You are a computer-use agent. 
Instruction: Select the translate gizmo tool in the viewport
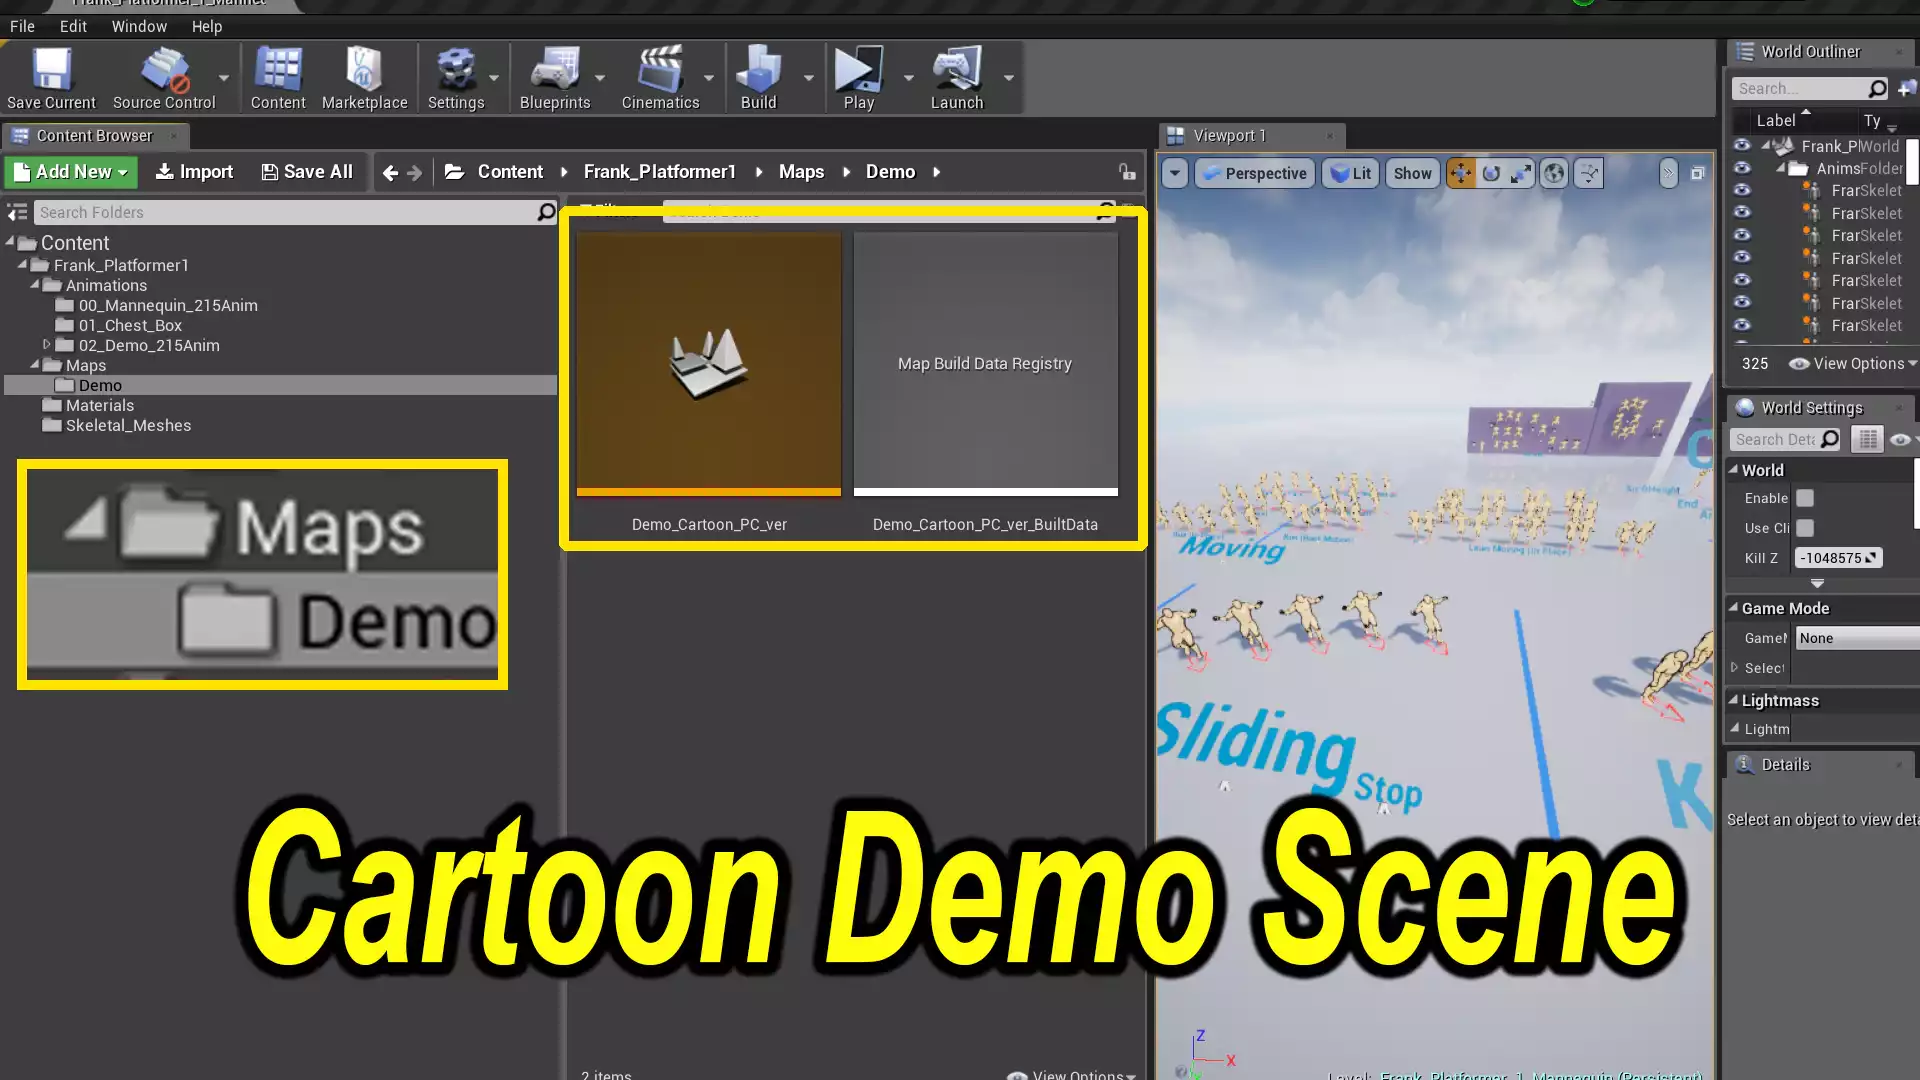click(x=1460, y=173)
